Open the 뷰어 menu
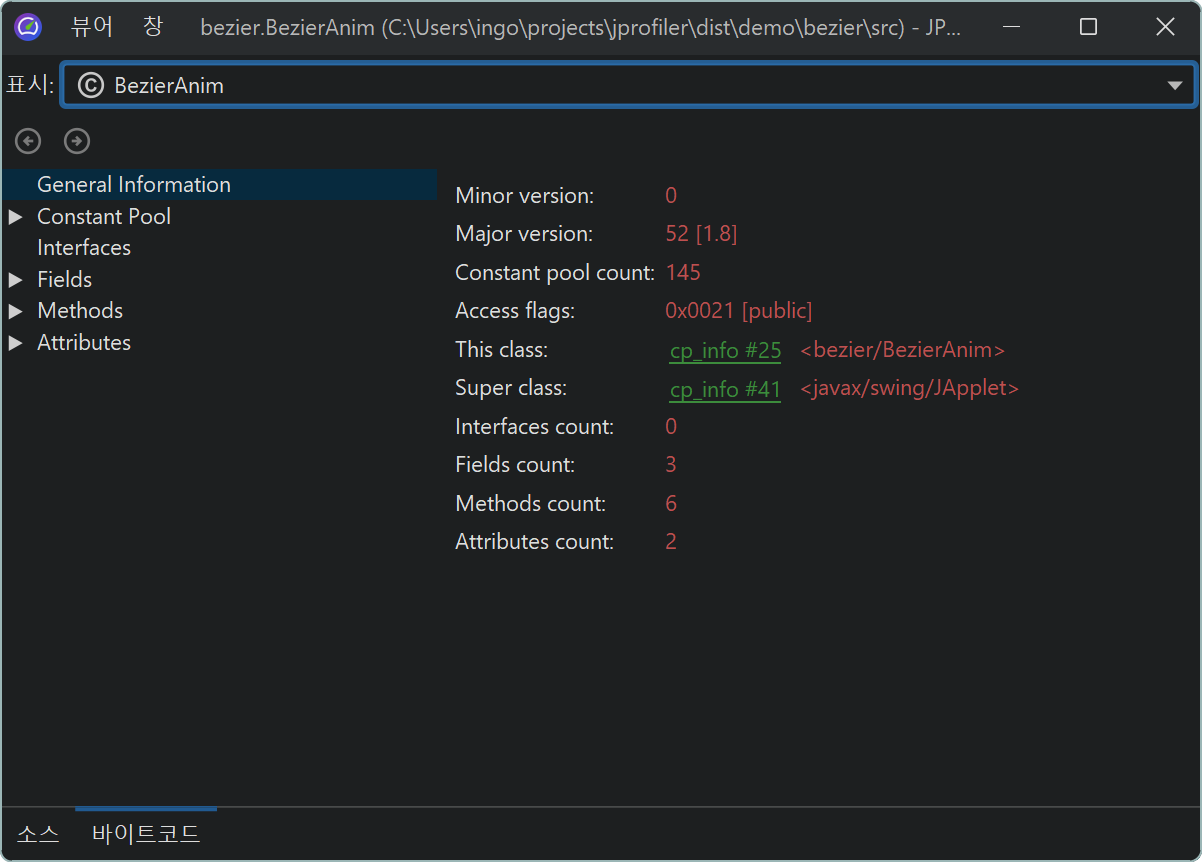This screenshot has width=1202, height=862. tap(92, 27)
